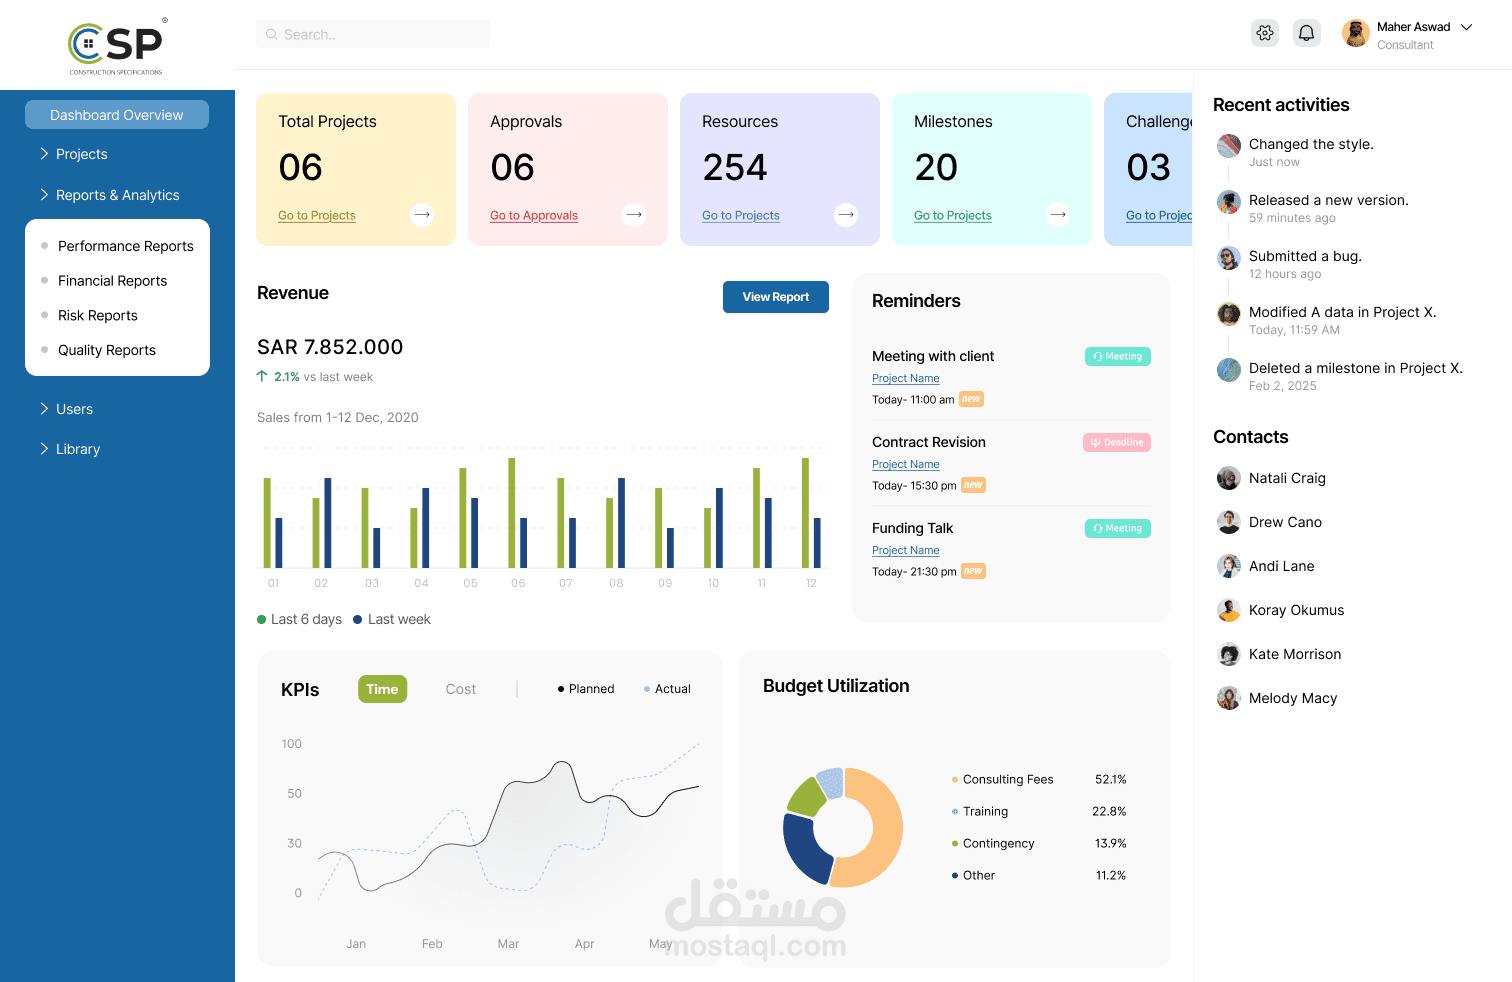
Task: Select the Other budget legend entry
Action: 973,875
